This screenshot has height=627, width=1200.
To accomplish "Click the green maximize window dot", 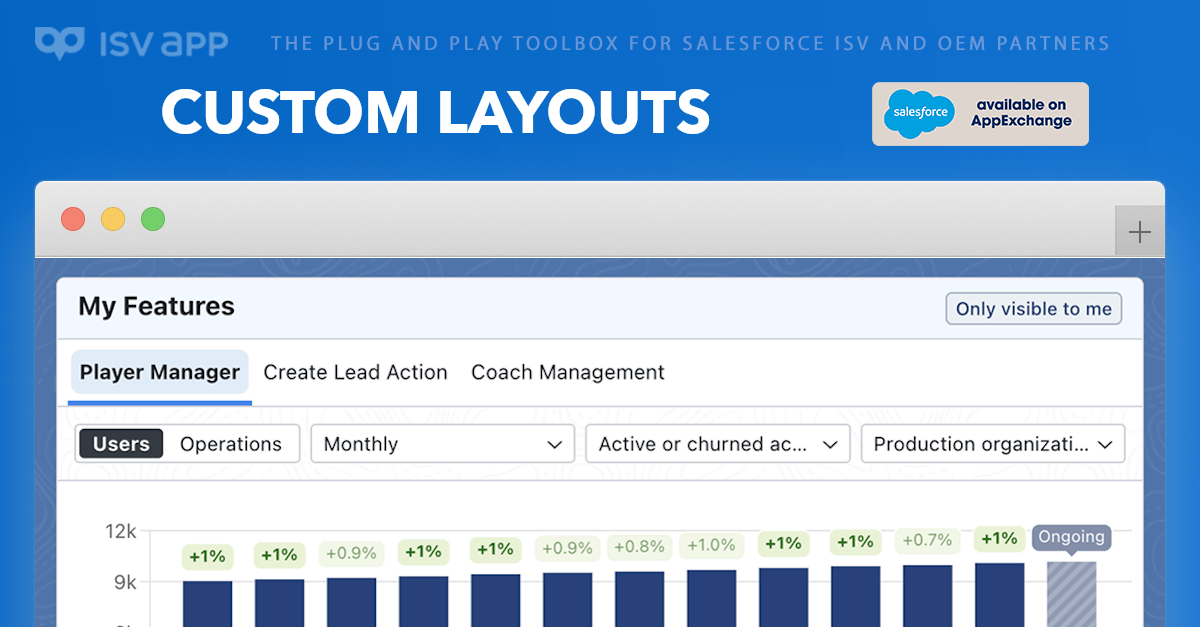I will (153, 219).
